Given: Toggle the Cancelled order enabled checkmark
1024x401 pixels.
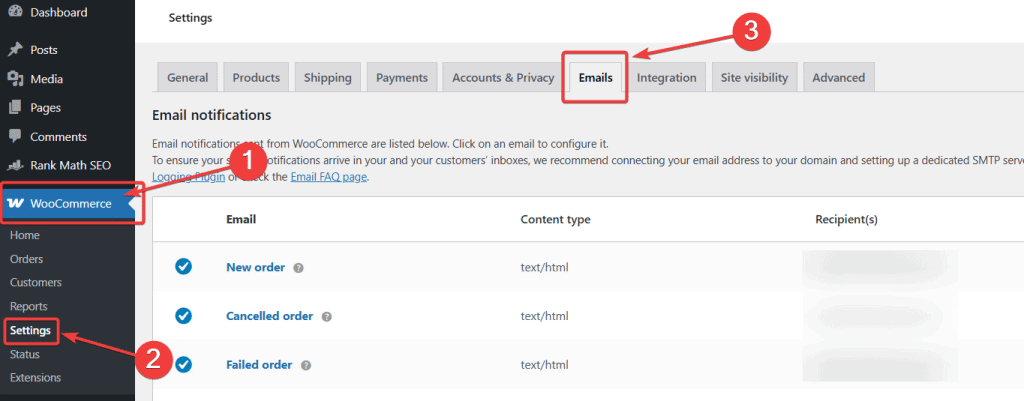Looking at the screenshot, I should 183,316.
